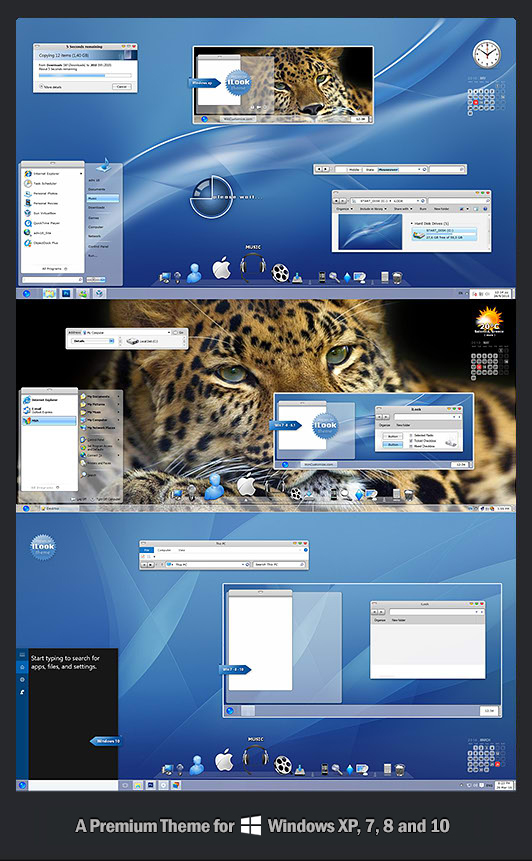Click the blue help icon in the This PC window
Image resolution: width=532 pixels, height=861 pixels.
[306, 550]
